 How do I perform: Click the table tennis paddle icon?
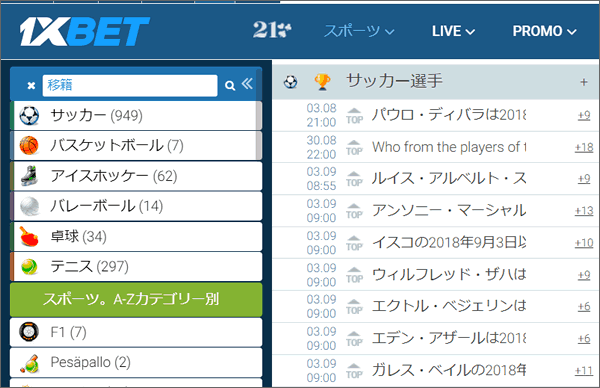coord(29,236)
